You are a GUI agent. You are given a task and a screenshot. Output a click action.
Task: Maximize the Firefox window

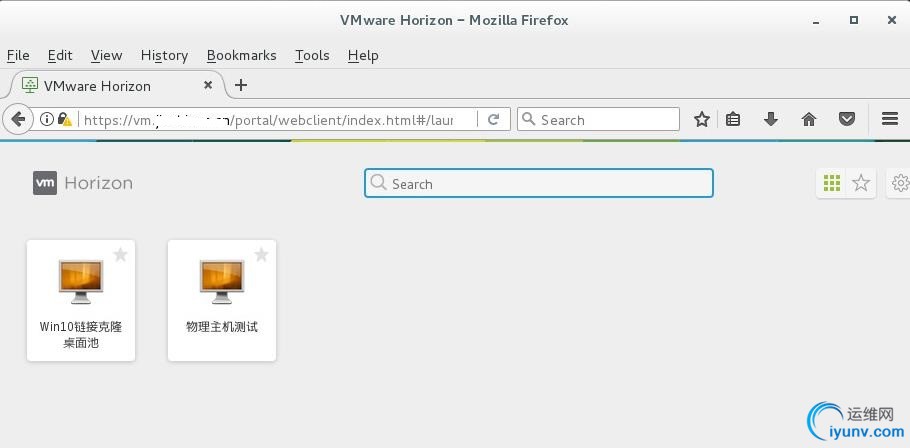tap(854, 20)
